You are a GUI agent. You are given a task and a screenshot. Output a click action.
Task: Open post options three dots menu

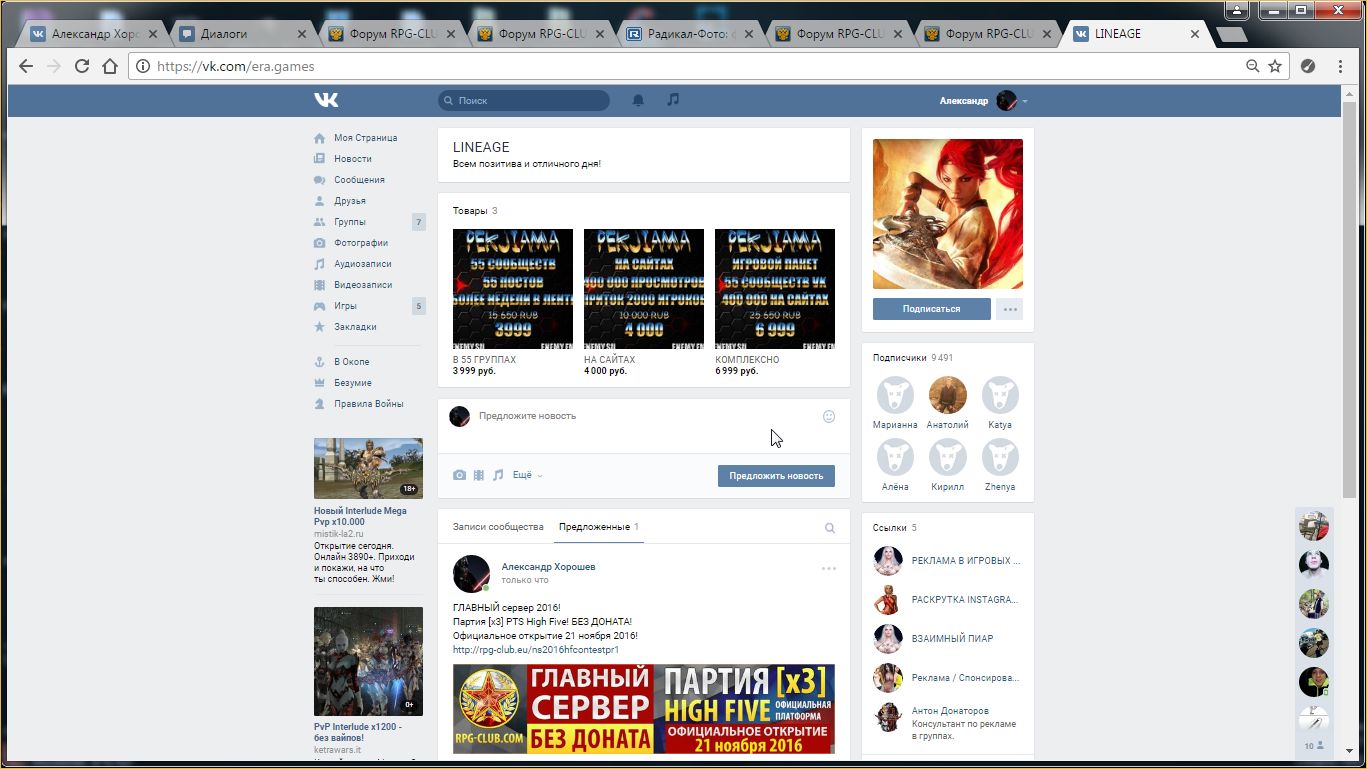829,568
